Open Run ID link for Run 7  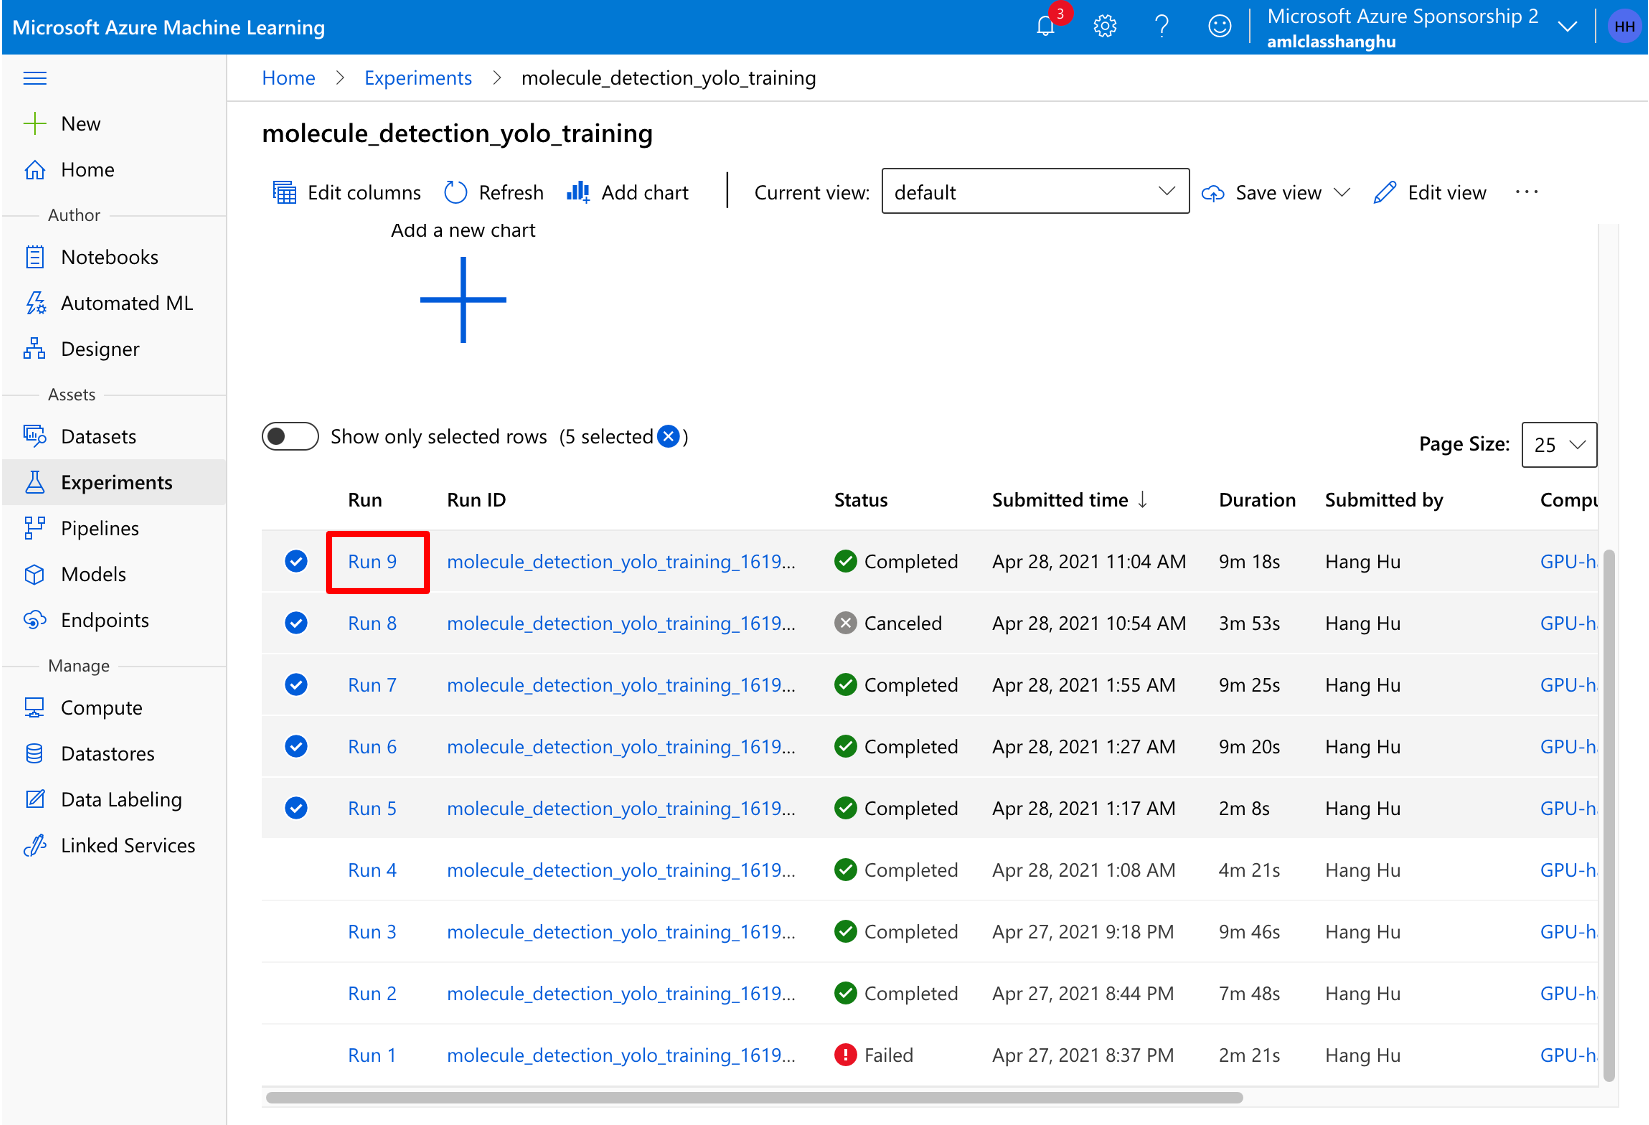621,685
